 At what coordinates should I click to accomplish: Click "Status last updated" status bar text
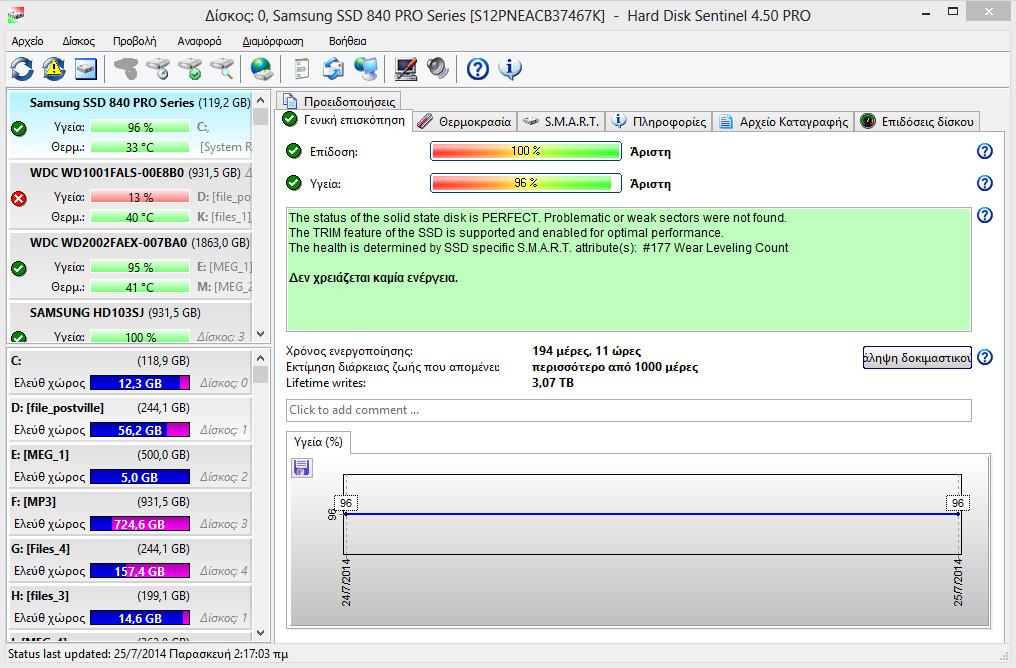coord(148,654)
